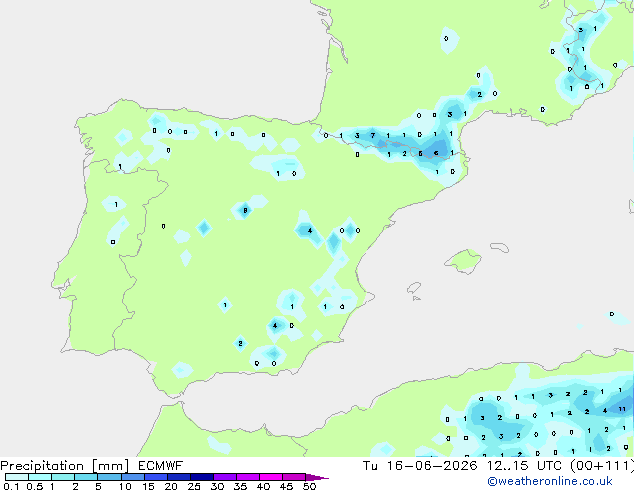Click the legend scale label '0.5'
This screenshot has height=490, width=634.
35,486
